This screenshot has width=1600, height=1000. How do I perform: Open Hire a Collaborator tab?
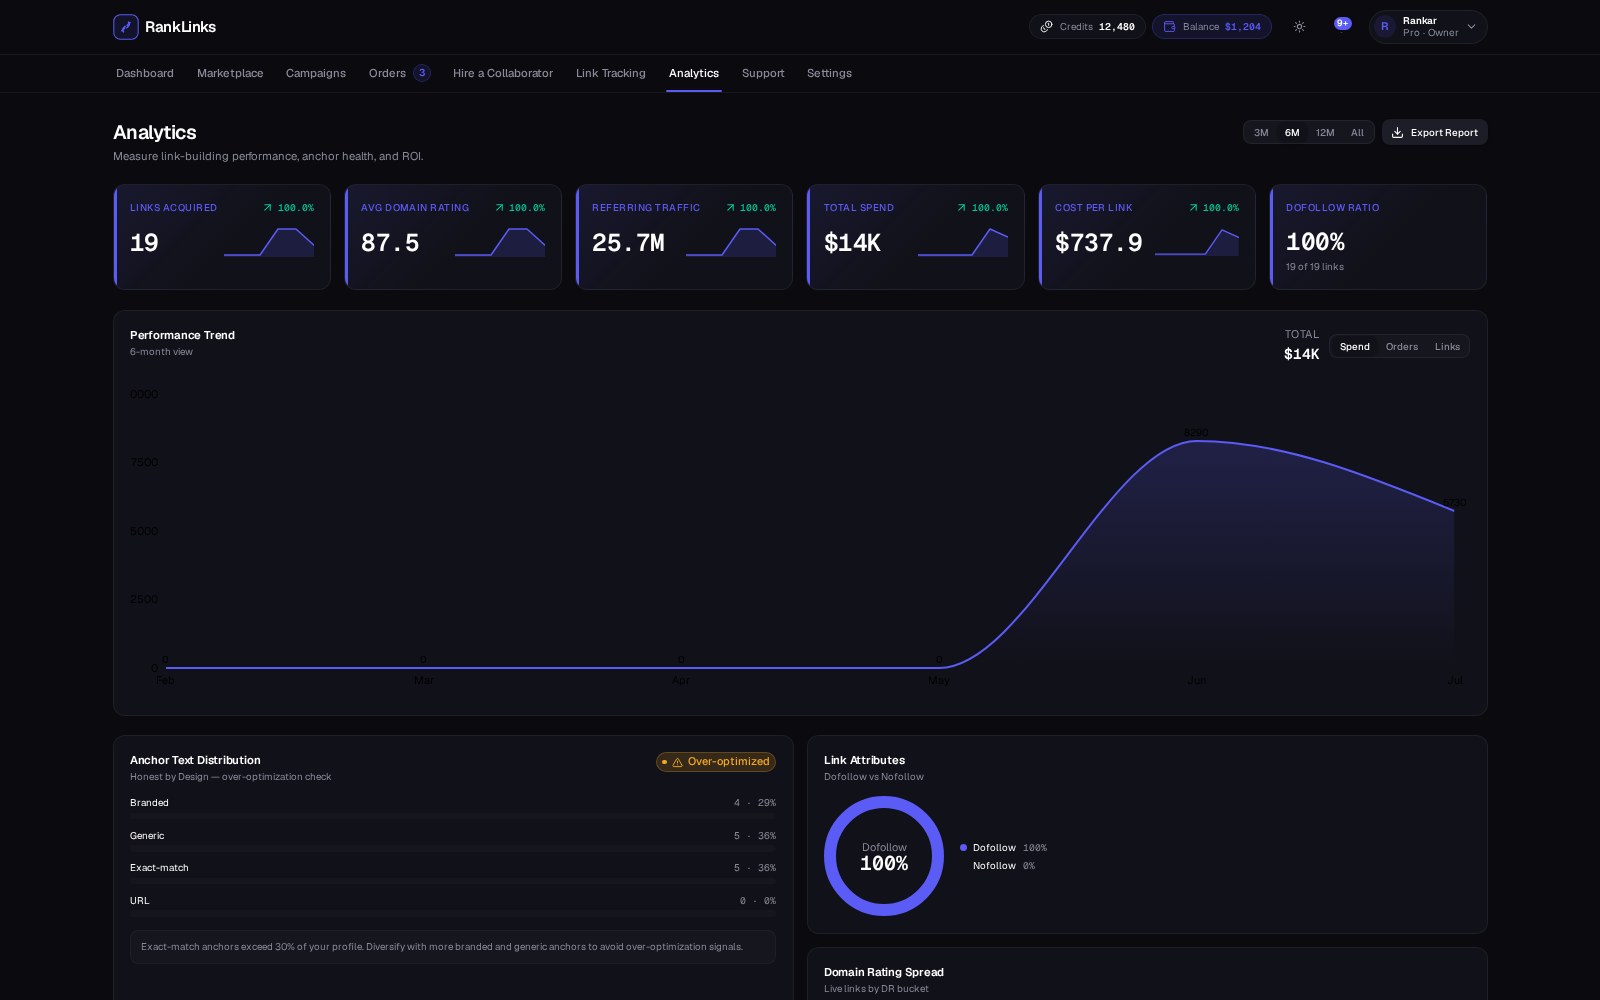(503, 73)
